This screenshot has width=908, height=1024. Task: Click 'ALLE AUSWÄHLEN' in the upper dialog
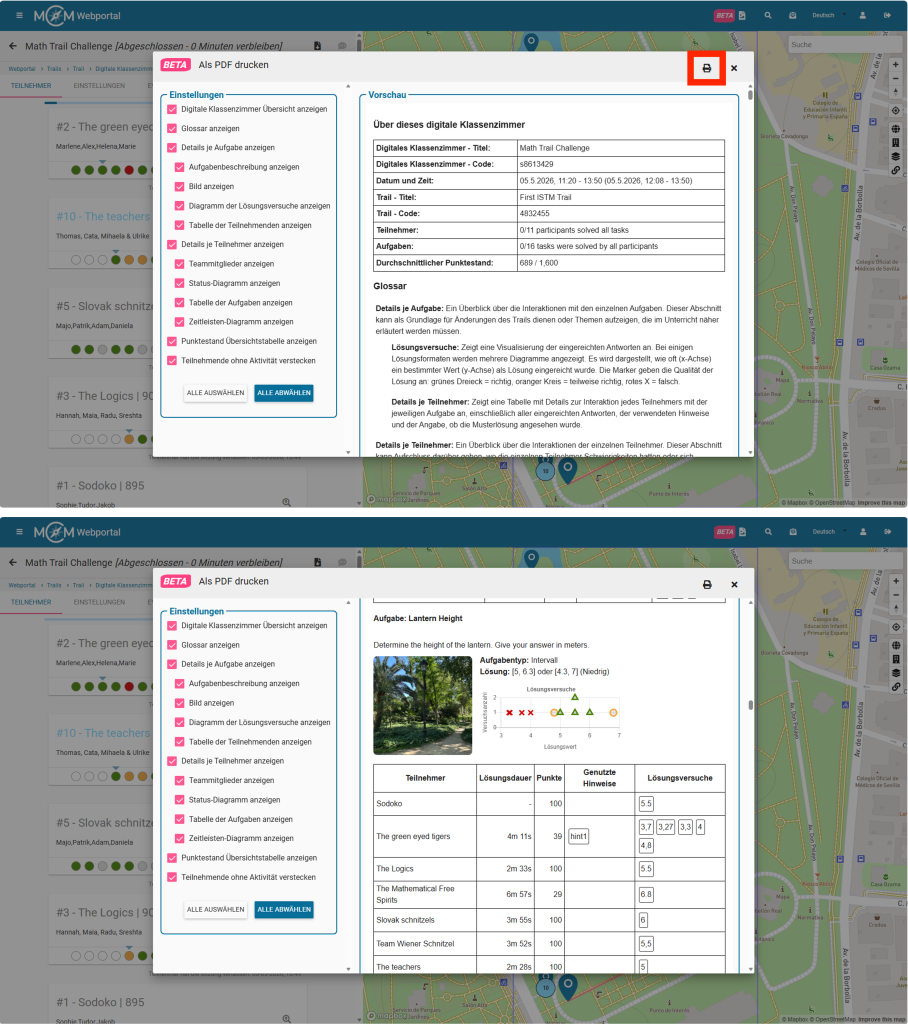click(x=216, y=392)
